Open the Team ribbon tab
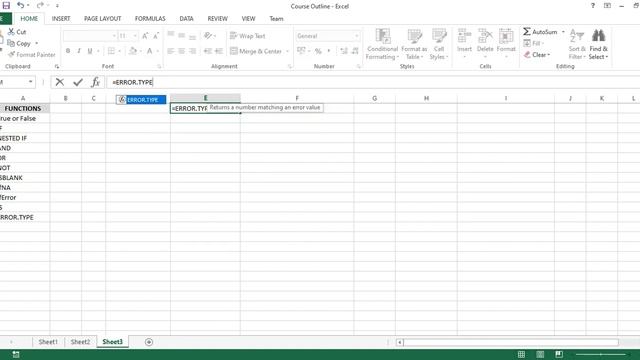Image resolution: width=640 pixels, height=360 pixels. point(276,18)
